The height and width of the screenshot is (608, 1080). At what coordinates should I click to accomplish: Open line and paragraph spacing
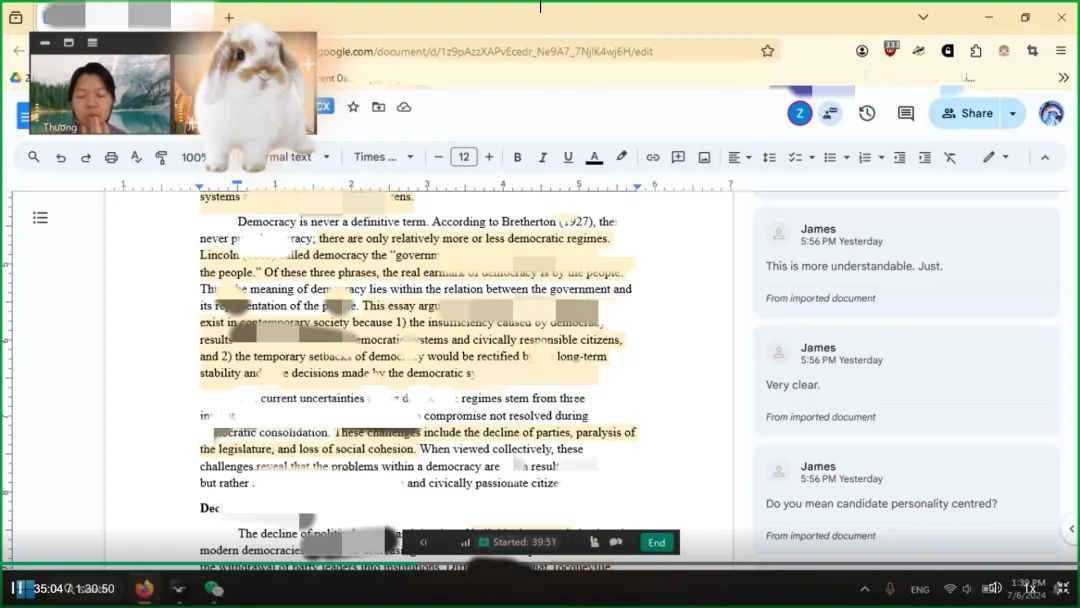(769, 158)
